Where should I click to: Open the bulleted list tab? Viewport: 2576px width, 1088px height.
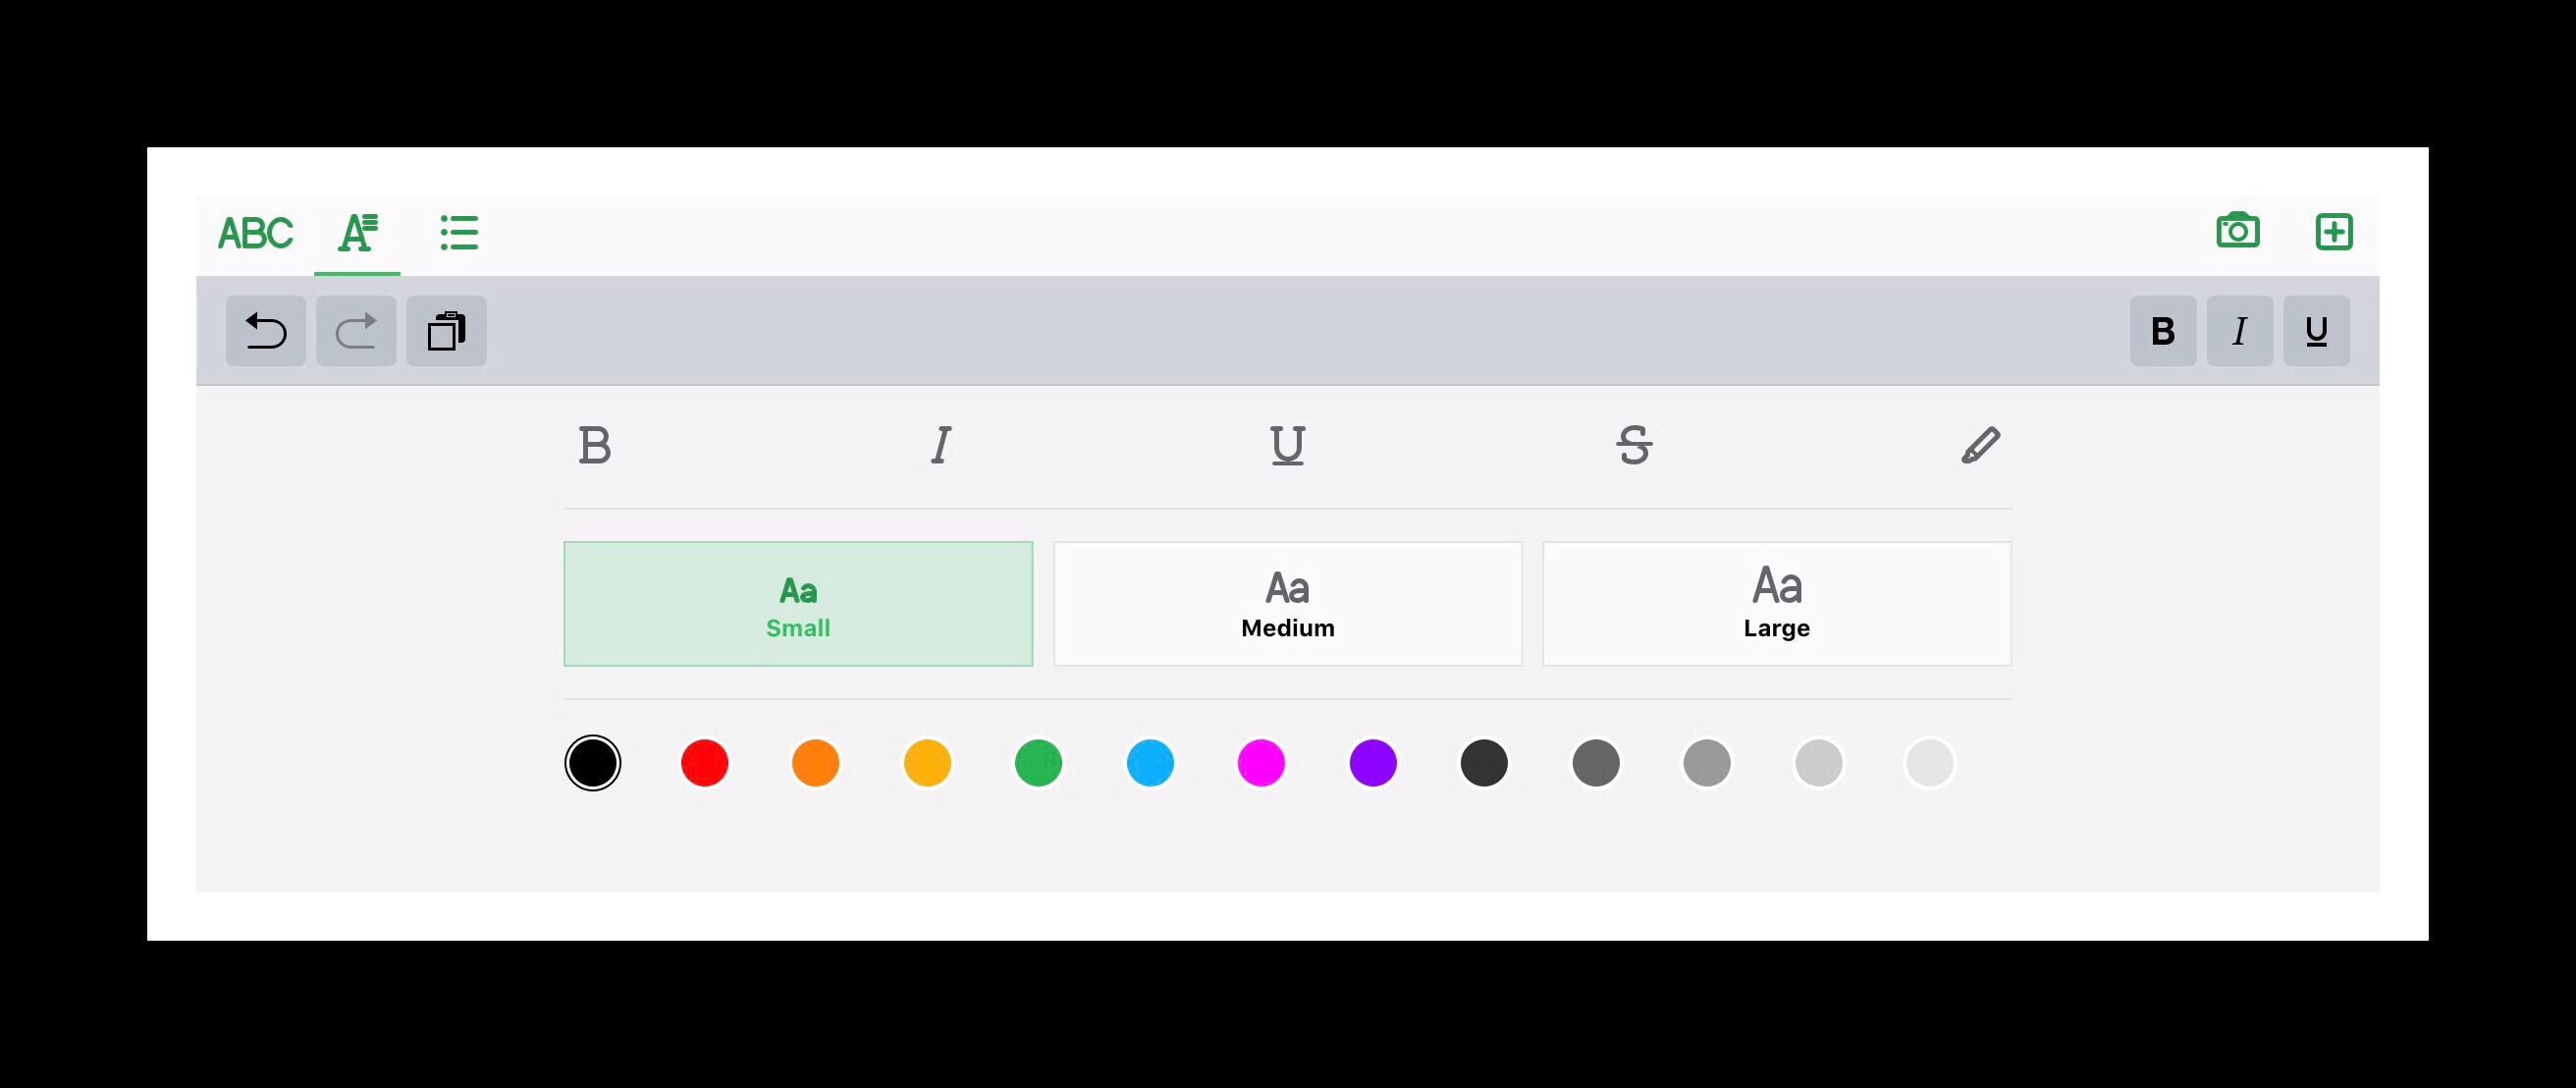click(x=459, y=233)
